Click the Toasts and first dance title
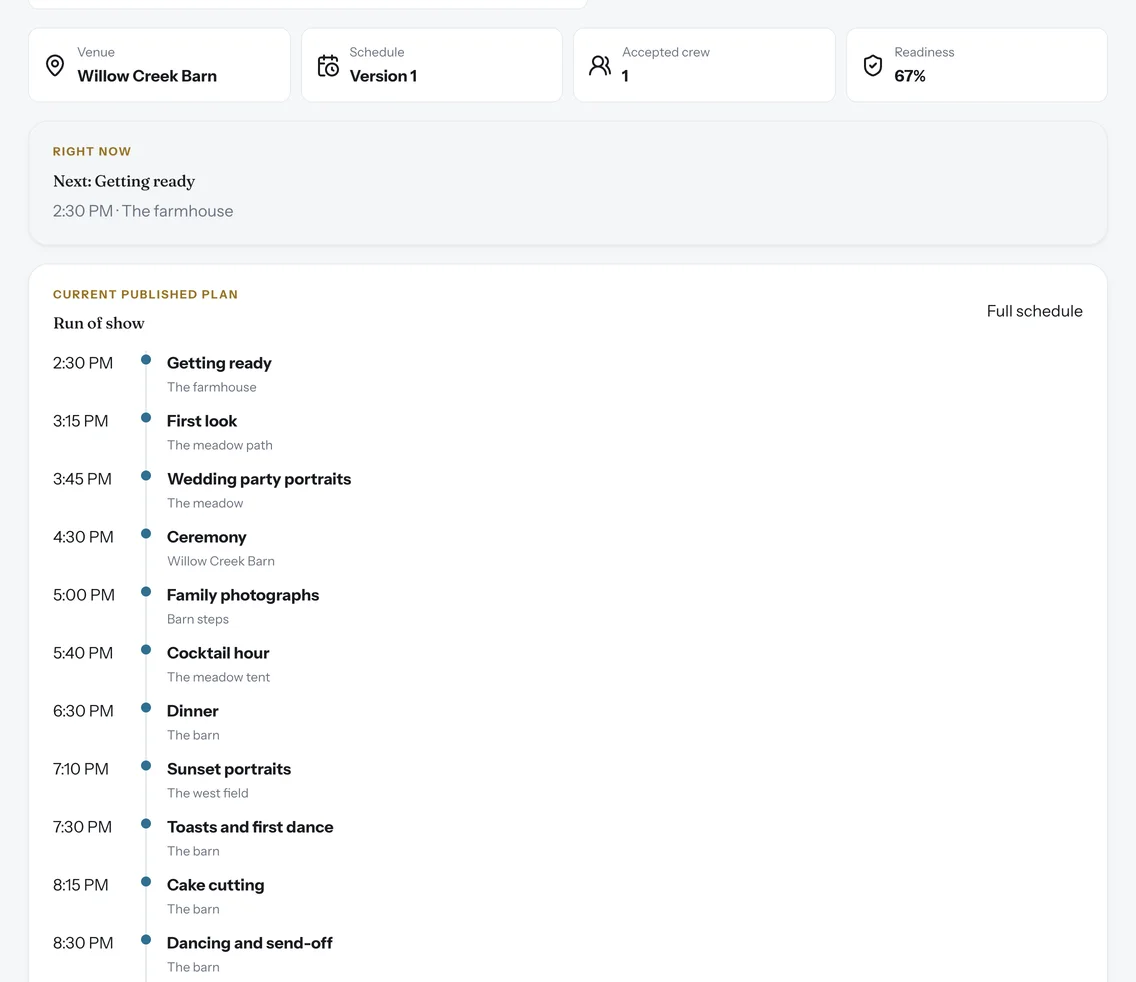The height and width of the screenshot is (982, 1136). point(250,827)
